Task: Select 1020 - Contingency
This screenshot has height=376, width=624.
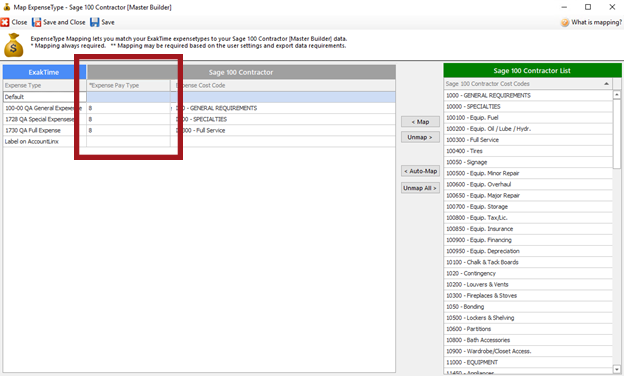Action: point(528,274)
